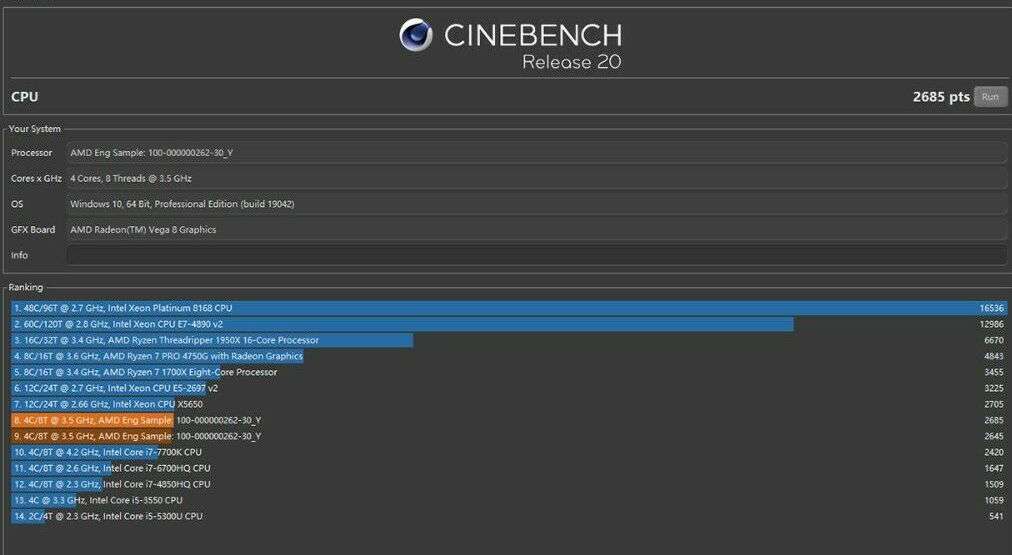Screen dimensions: 1012x555
Task: Select the Core i5-3550 ranking entry
Action: pyautogui.click(x=509, y=500)
